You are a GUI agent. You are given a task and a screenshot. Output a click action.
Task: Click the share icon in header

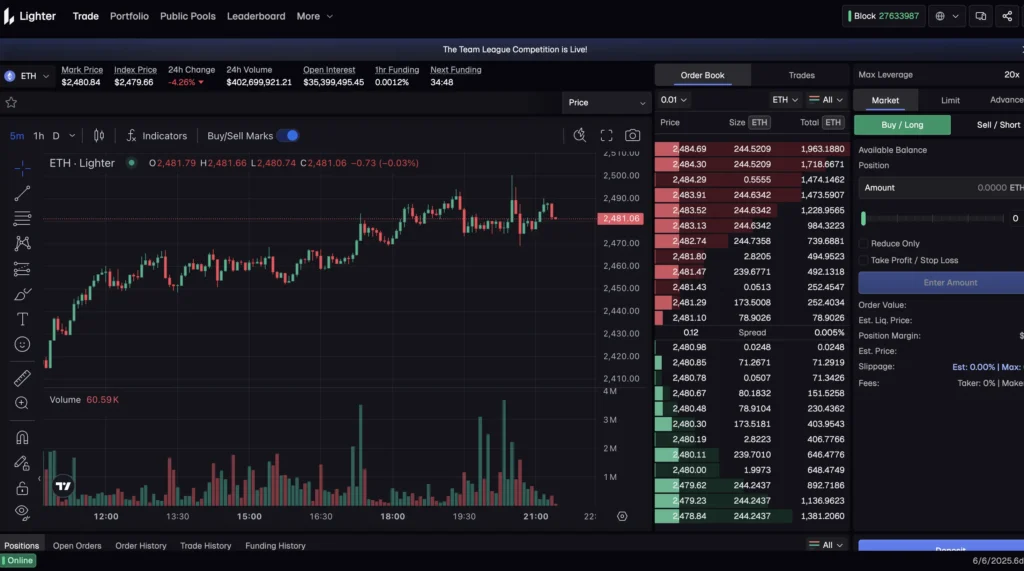coord(1007,16)
